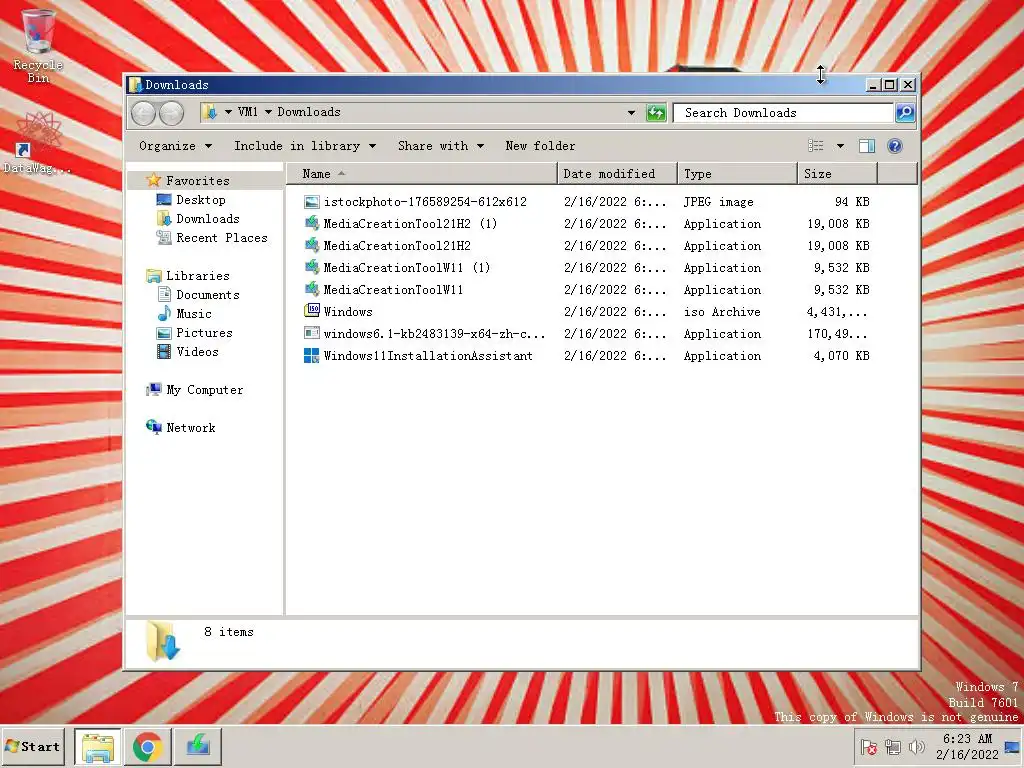Open Network in navigation pane
Screen dimensions: 1024x768
click(190, 428)
